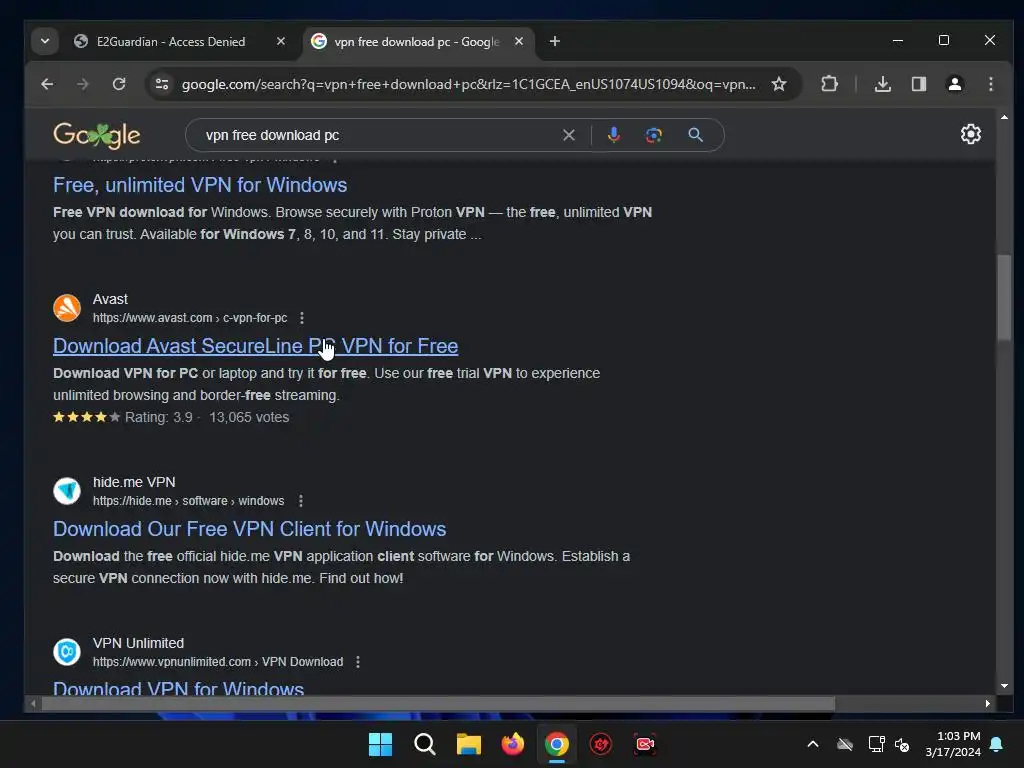Click the horizontal scrollbar thumb
1024x768 pixels.
(x=438, y=703)
